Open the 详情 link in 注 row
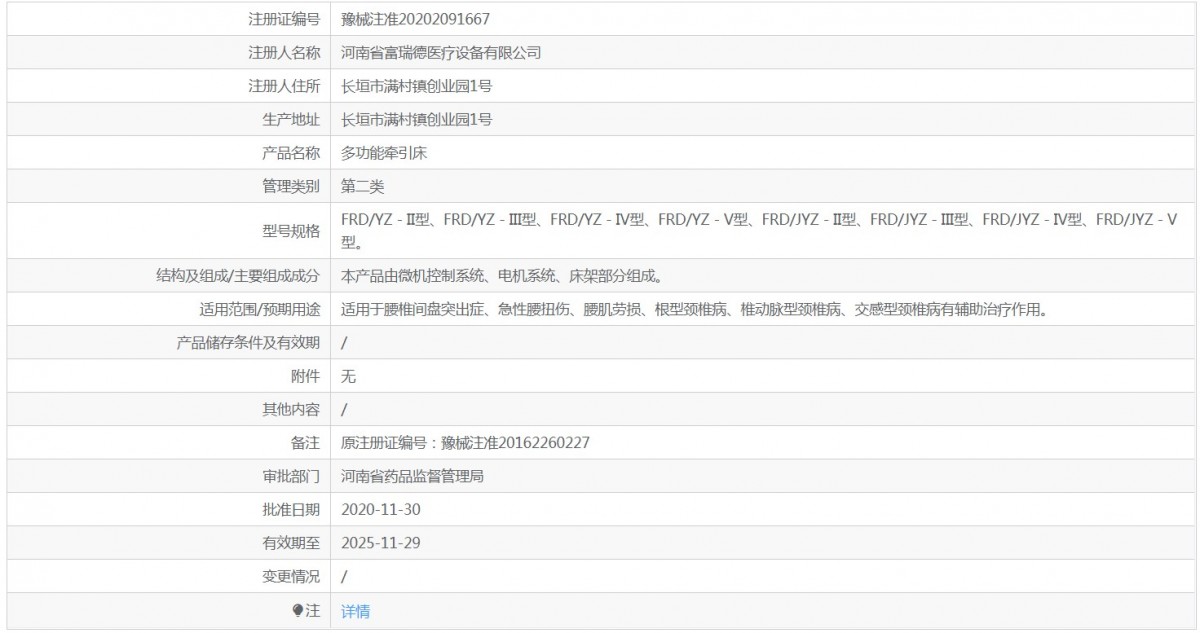1200x633 pixels. coord(355,611)
